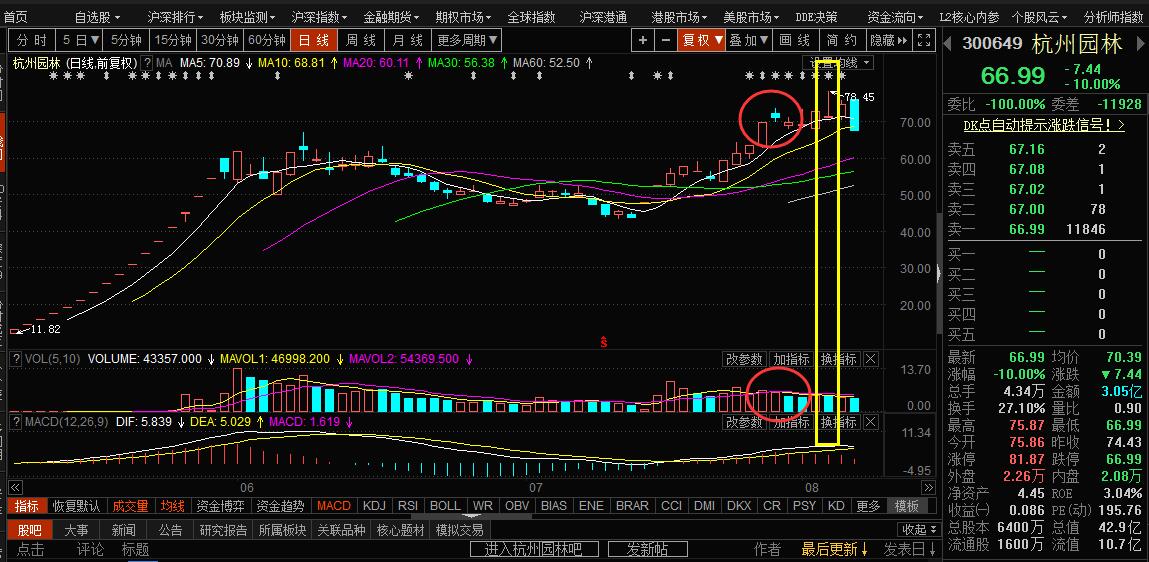Switch to 分时 intraday view
The height and width of the screenshot is (562, 1149).
click(x=32, y=40)
